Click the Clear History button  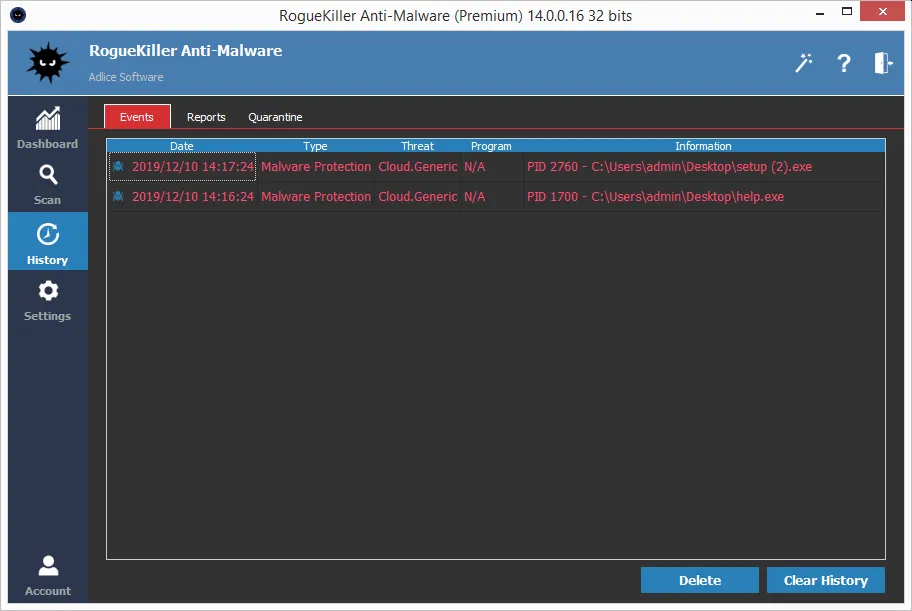pyautogui.click(x=826, y=580)
